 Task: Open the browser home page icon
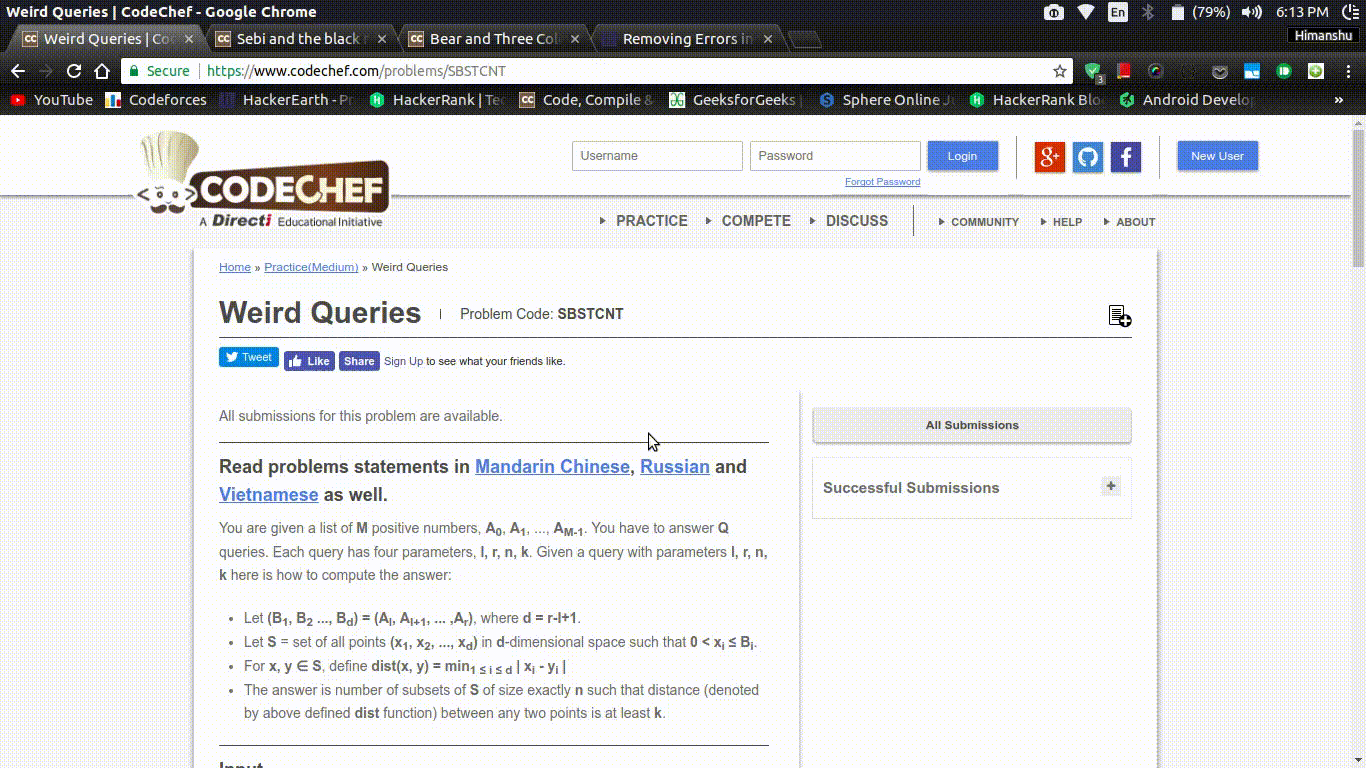pyautogui.click(x=102, y=71)
